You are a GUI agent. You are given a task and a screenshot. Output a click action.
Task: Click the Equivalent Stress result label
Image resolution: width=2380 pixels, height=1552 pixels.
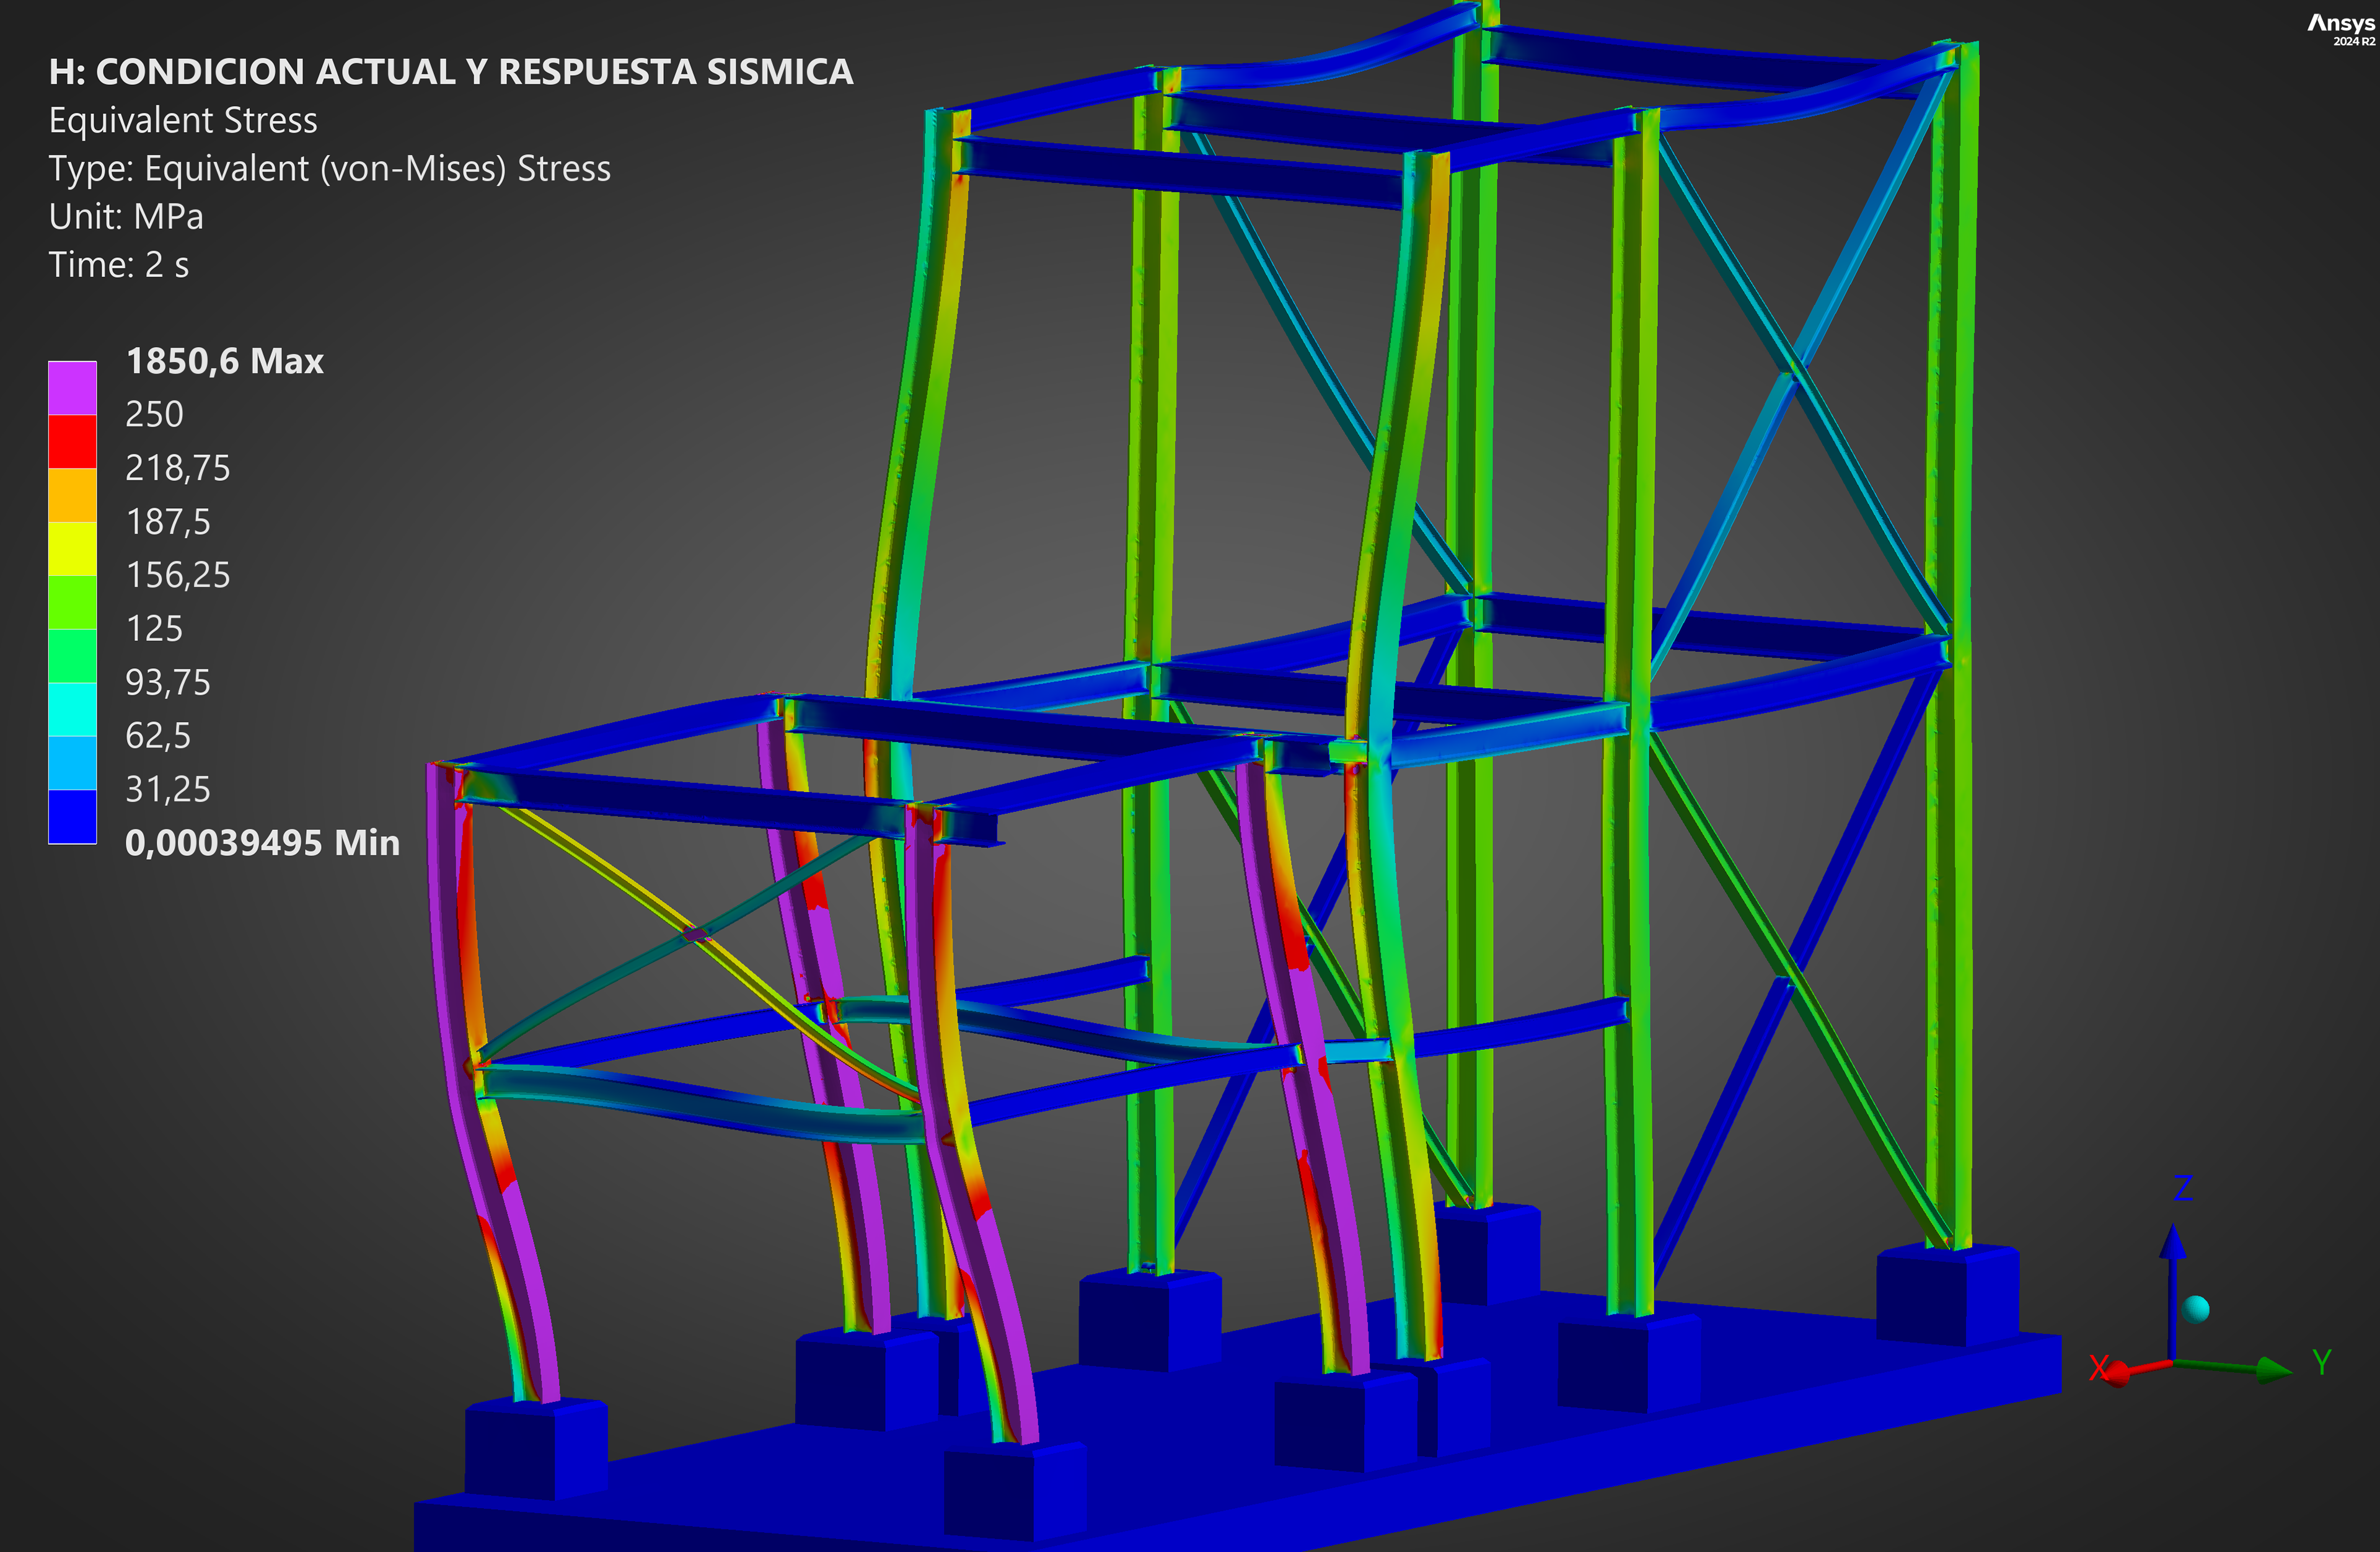[x=183, y=120]
